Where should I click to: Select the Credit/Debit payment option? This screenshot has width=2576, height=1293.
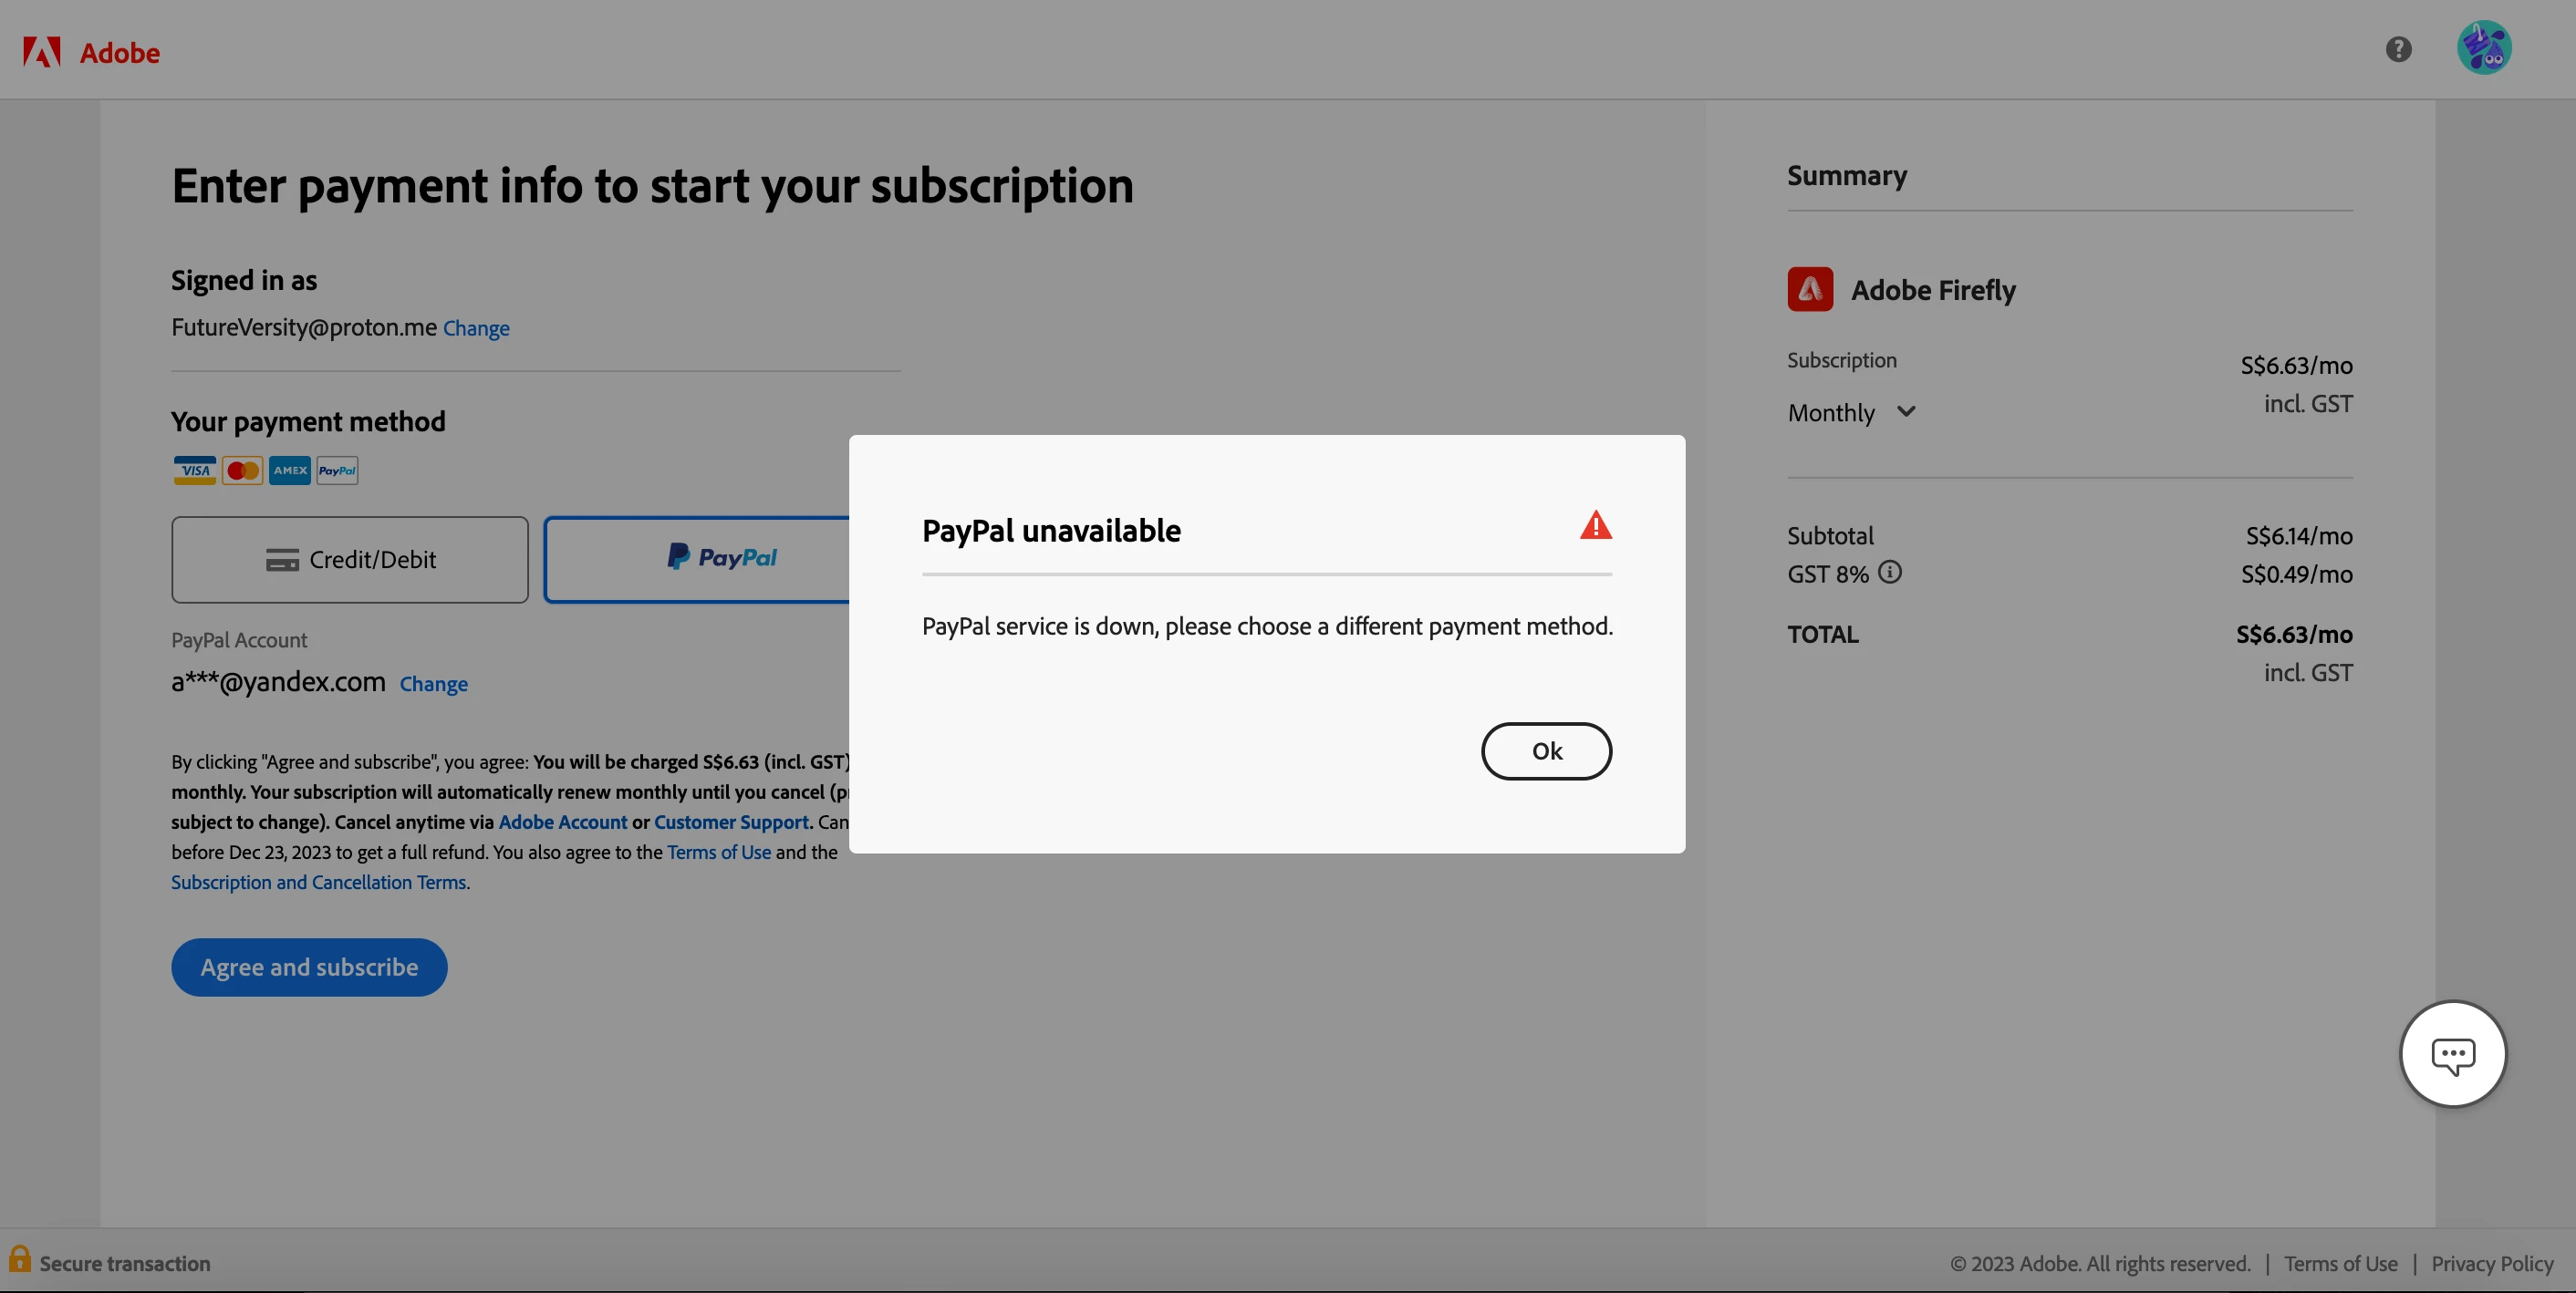[x=349, y=559]
